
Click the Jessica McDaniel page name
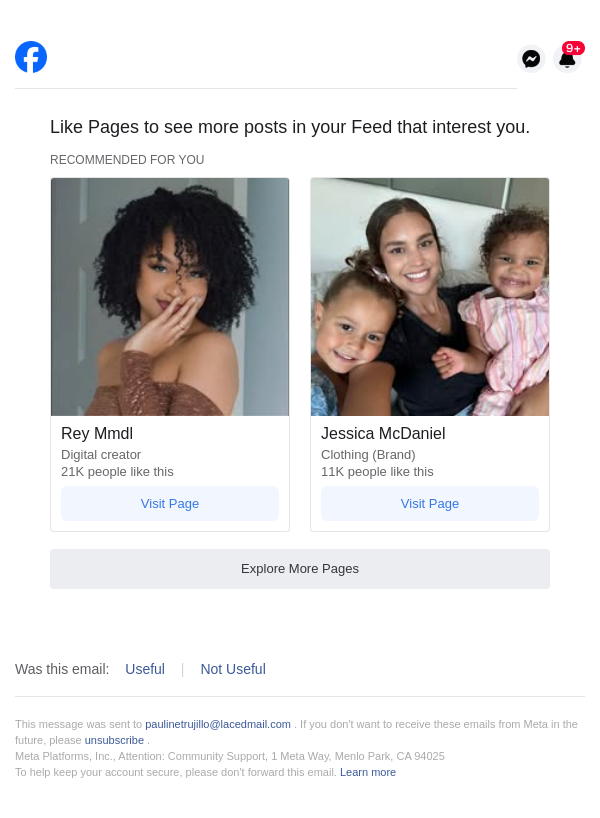pyautogui.click(x=383, y=433)
